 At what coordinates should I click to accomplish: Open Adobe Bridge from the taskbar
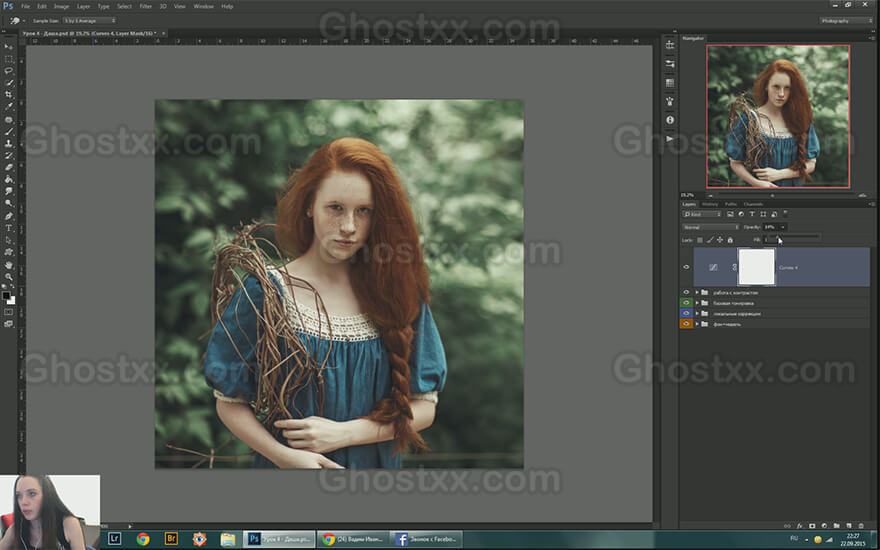click(171, 539)
